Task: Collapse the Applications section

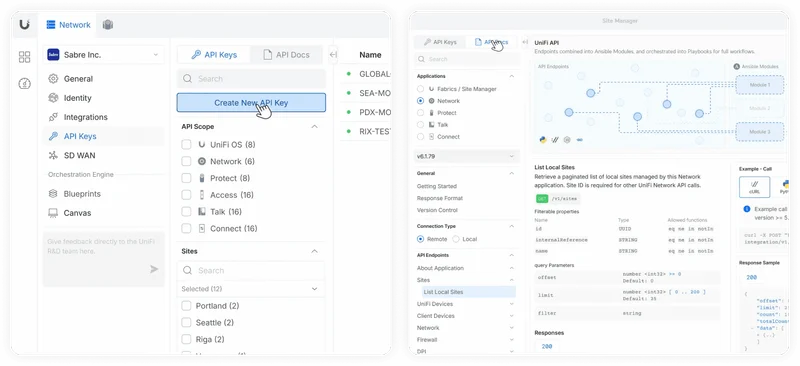Action: coord(512,76)
